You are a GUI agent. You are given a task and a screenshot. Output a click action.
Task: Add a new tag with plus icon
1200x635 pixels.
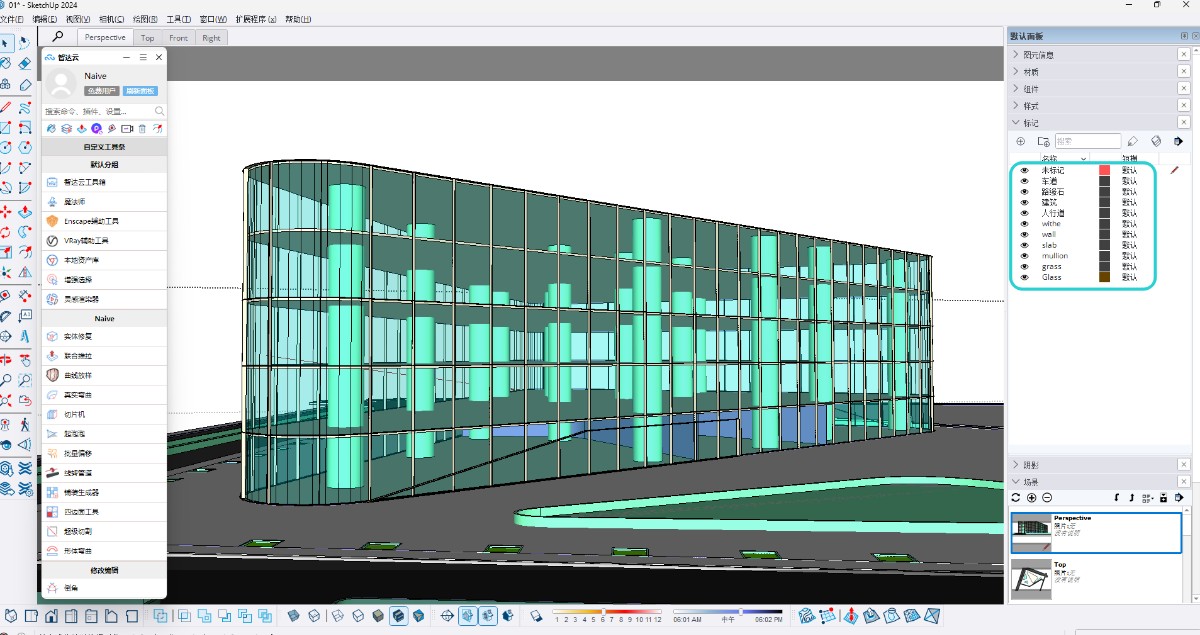[x=1021, y=141]
